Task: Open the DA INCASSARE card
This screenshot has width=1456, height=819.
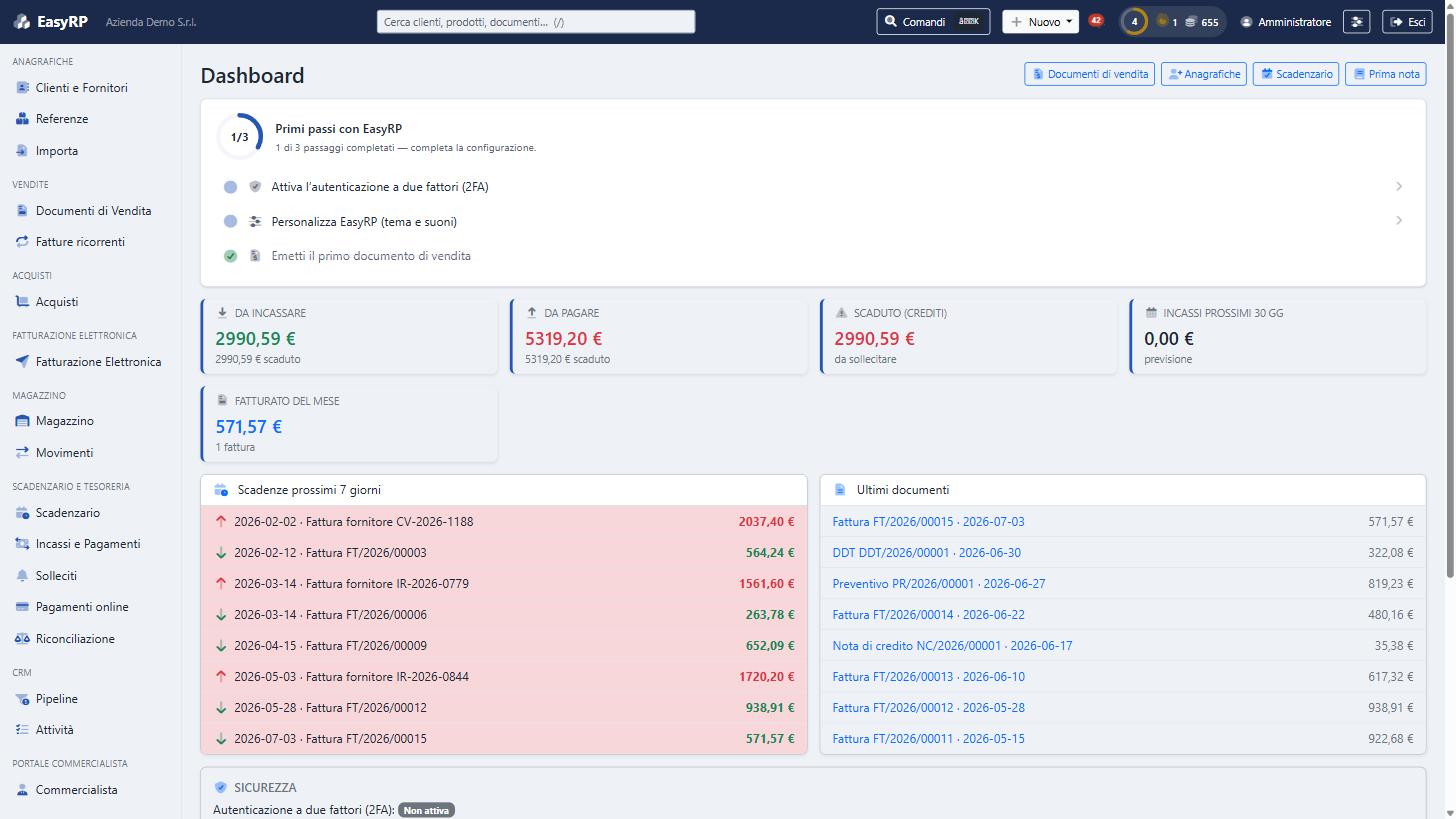Action: 349,337
